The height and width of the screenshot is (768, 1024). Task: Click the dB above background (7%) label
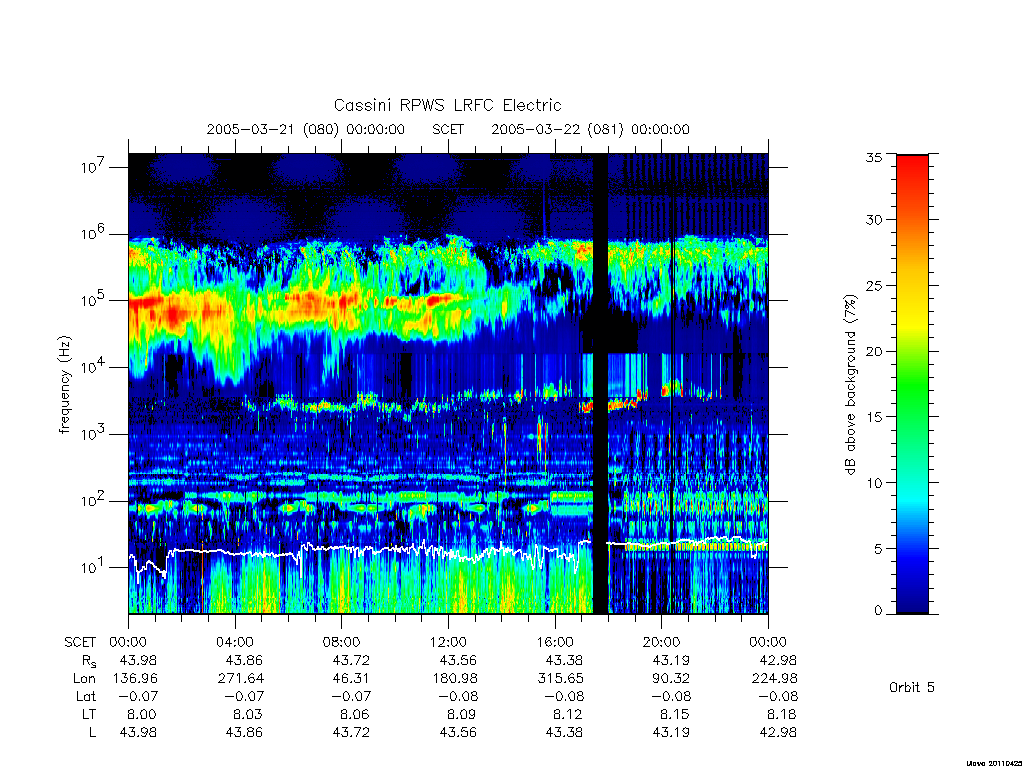tap(850, 385)
